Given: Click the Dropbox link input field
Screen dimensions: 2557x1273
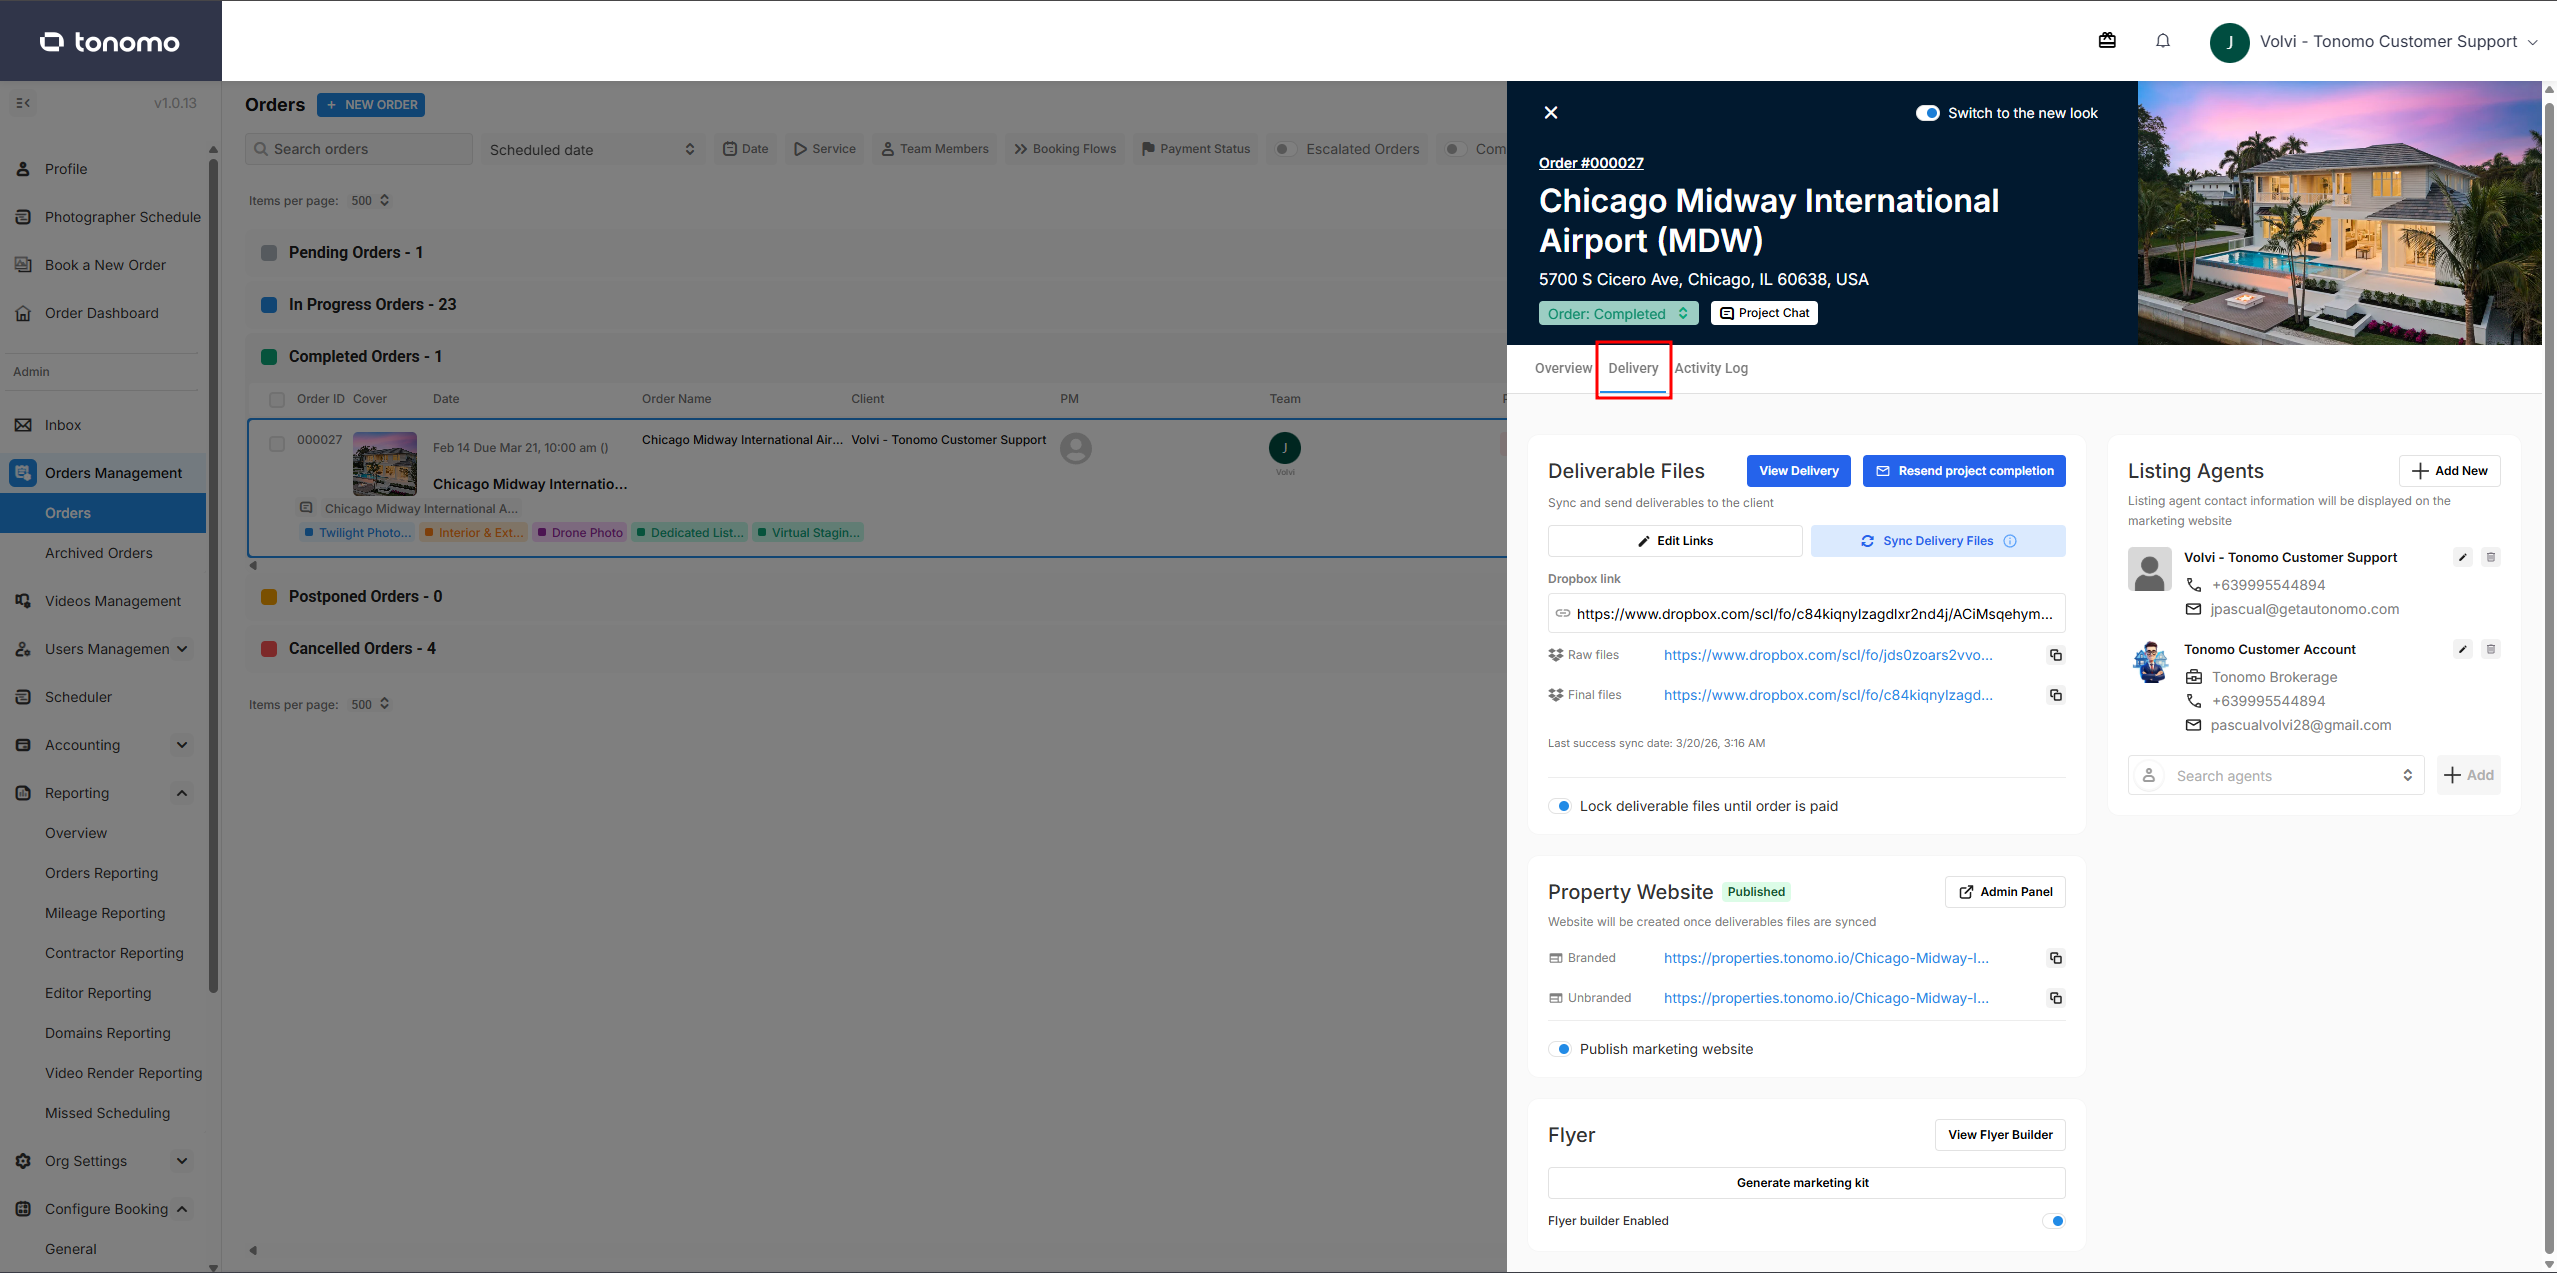Looking at the screenshot, I should pyautogui.click(x=1806, y=614).
